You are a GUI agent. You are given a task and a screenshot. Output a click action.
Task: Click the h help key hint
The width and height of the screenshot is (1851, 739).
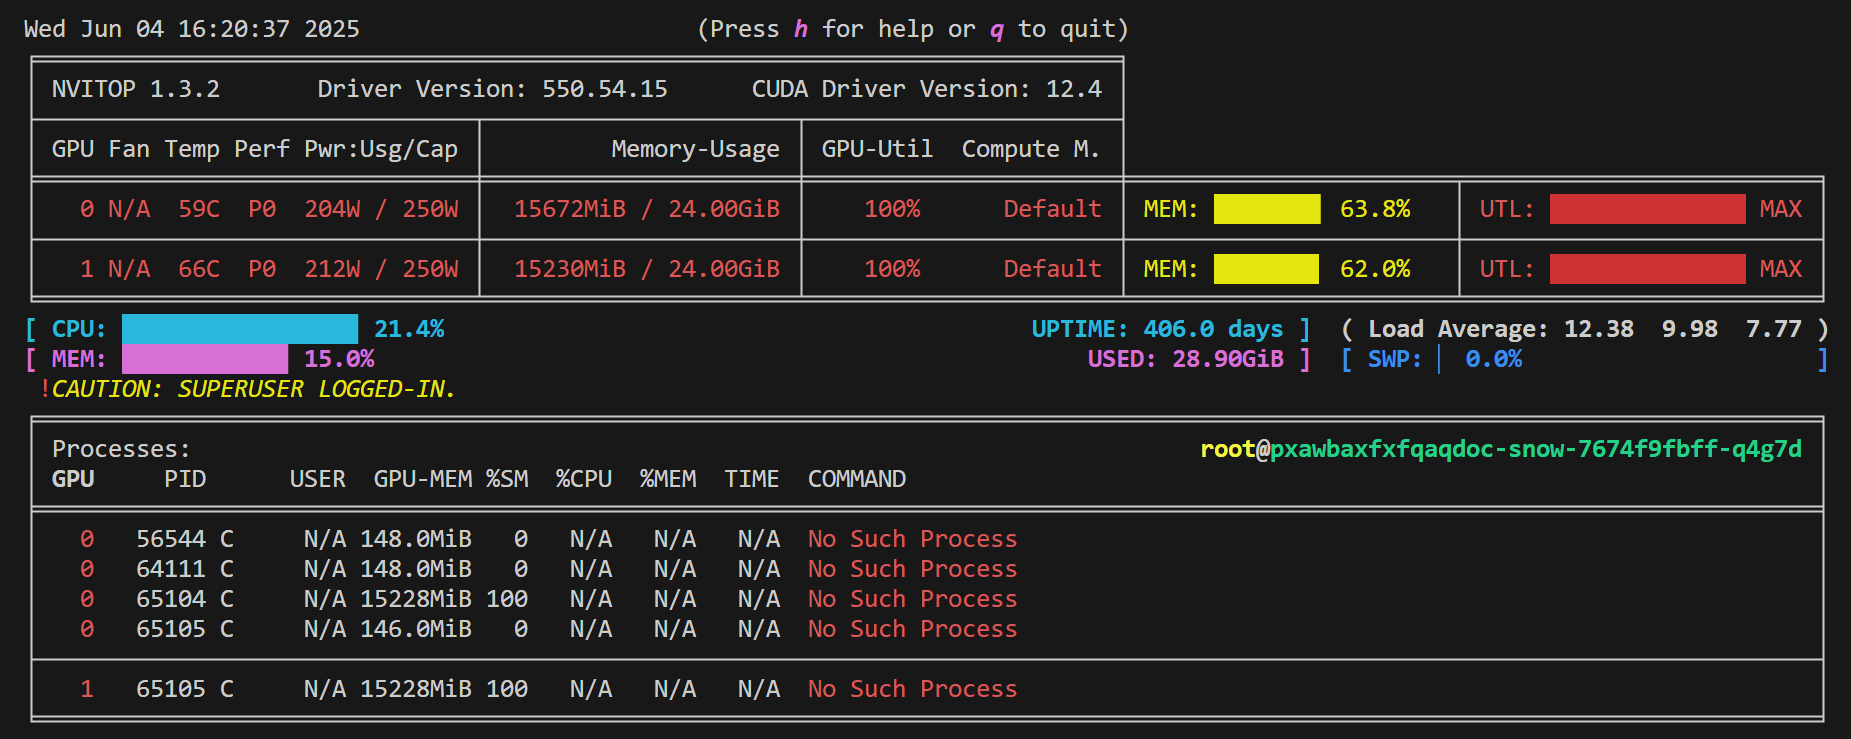(x=801, y=29)
